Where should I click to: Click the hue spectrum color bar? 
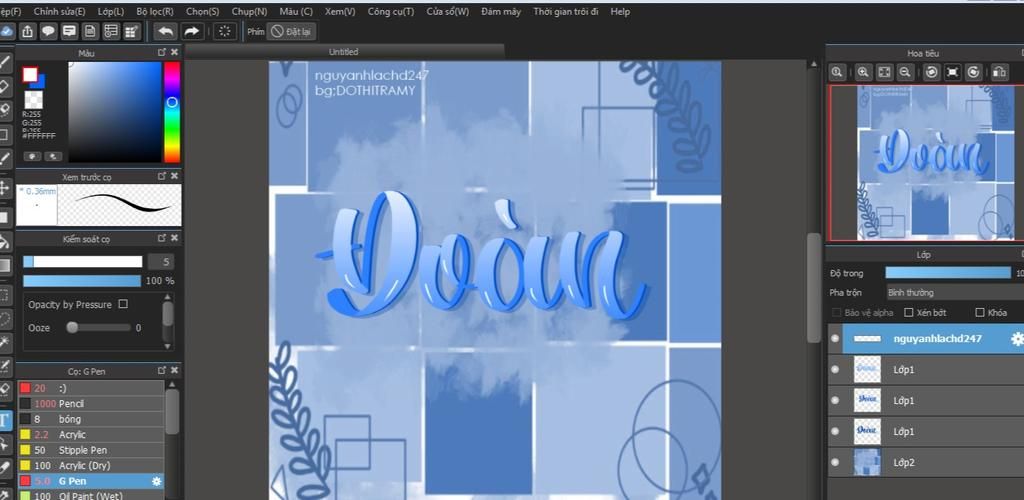click(172, 112)
